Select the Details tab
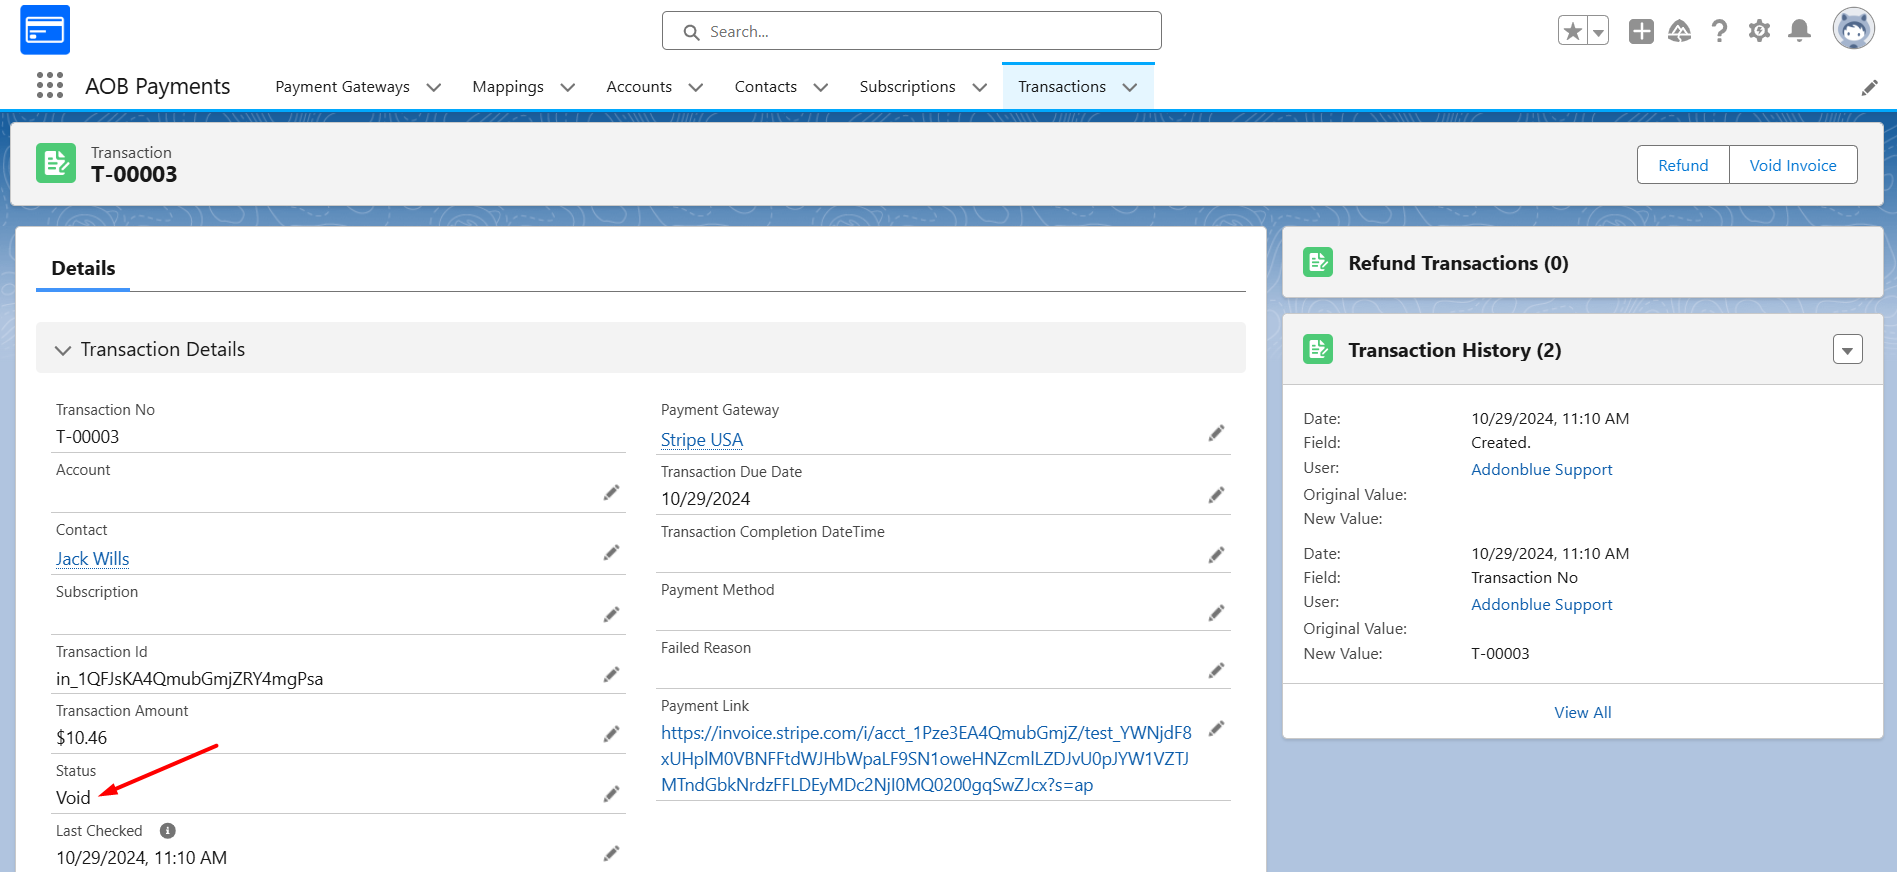 (x=83, y=268)
